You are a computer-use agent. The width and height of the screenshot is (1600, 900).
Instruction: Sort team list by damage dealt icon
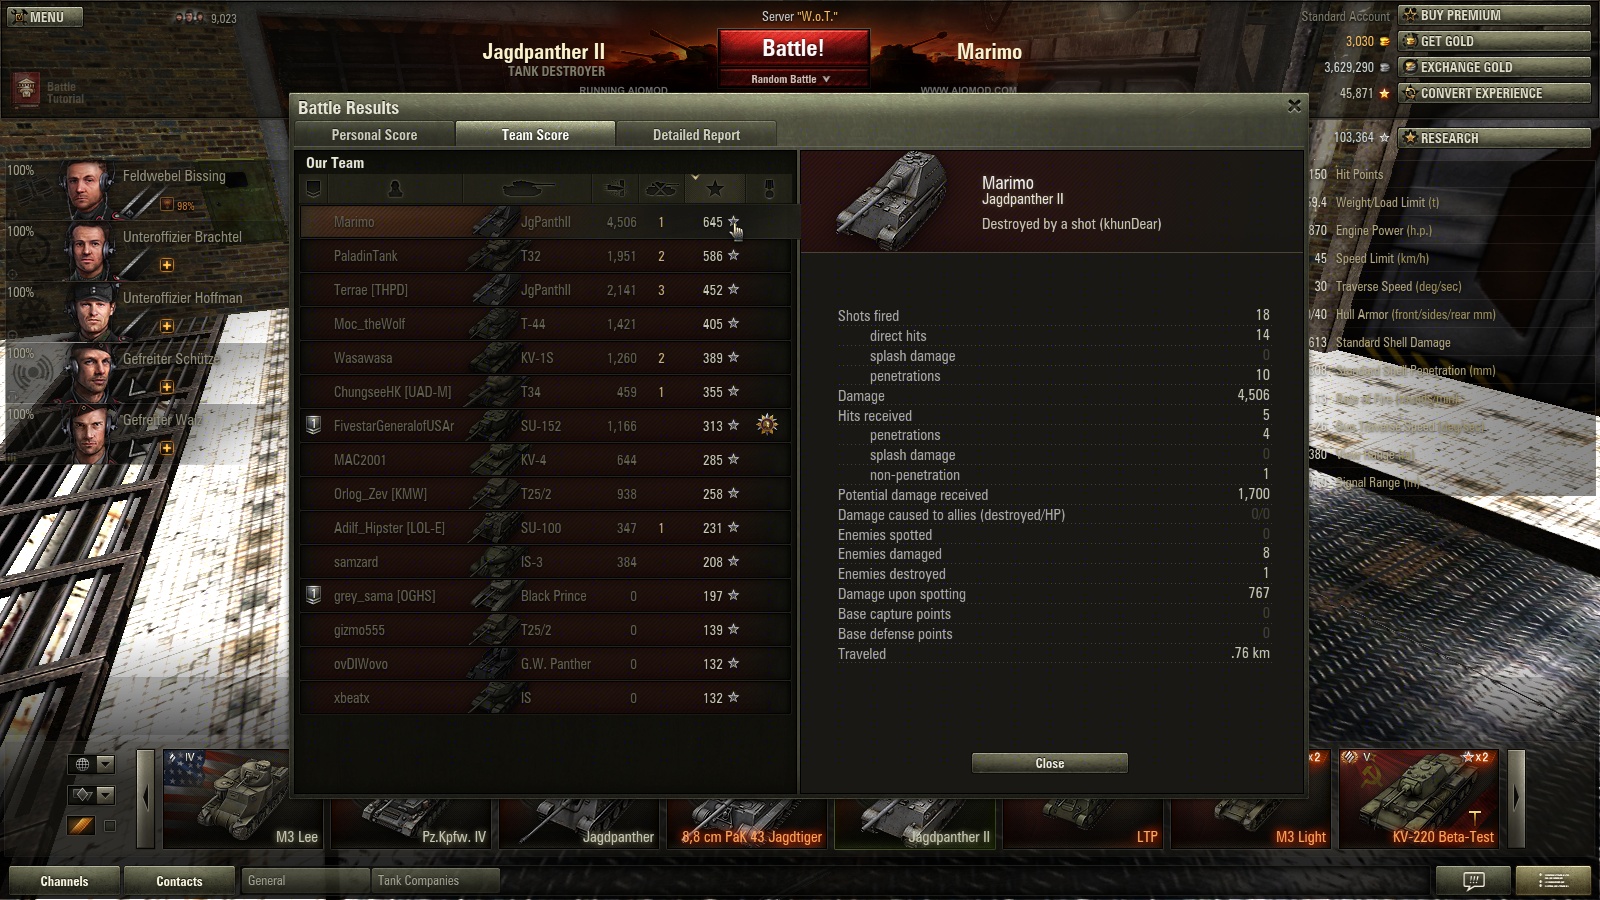pyautogui.click(x=616, y=188)
